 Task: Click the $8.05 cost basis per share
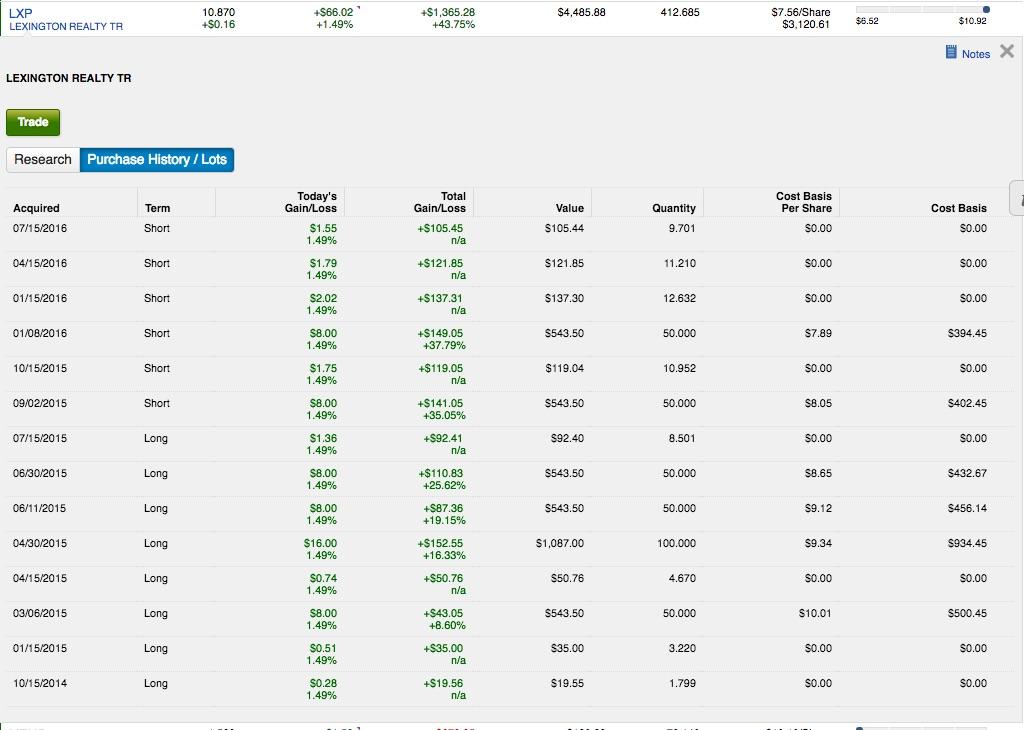coord(818,404)
